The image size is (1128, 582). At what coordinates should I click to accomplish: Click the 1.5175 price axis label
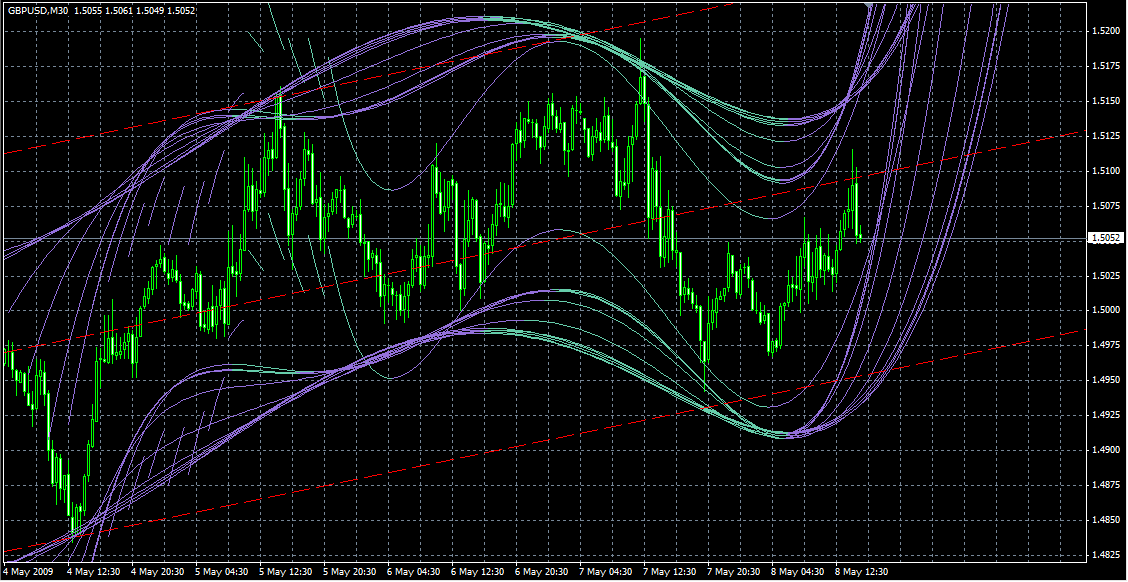[x=1106, y=66]
